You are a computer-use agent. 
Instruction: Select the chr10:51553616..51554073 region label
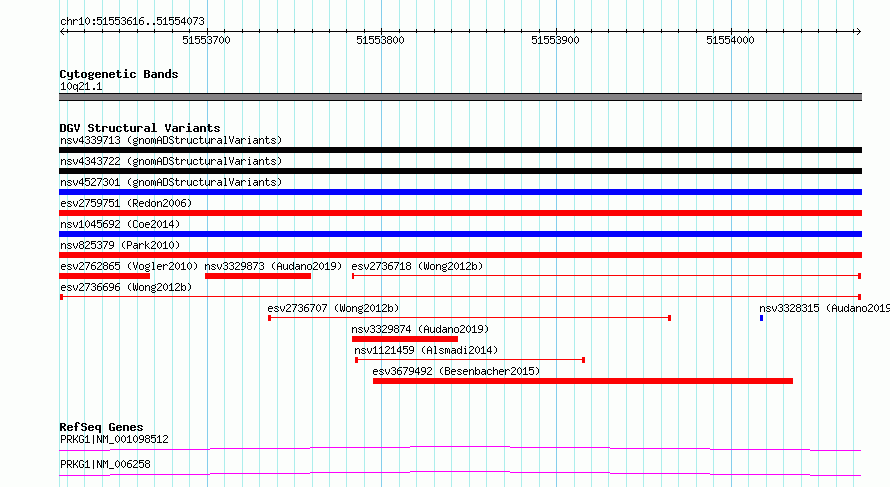point(132,21)
